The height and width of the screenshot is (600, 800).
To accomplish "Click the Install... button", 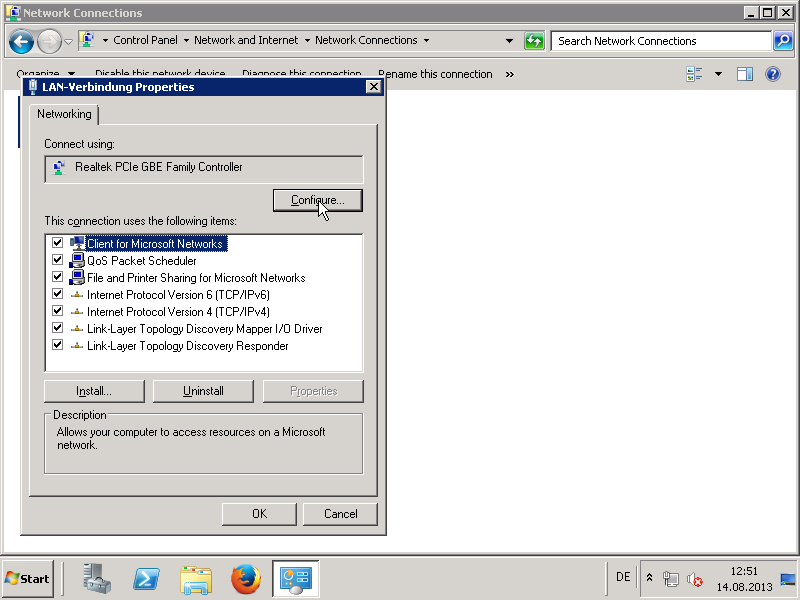I will 94,391.
